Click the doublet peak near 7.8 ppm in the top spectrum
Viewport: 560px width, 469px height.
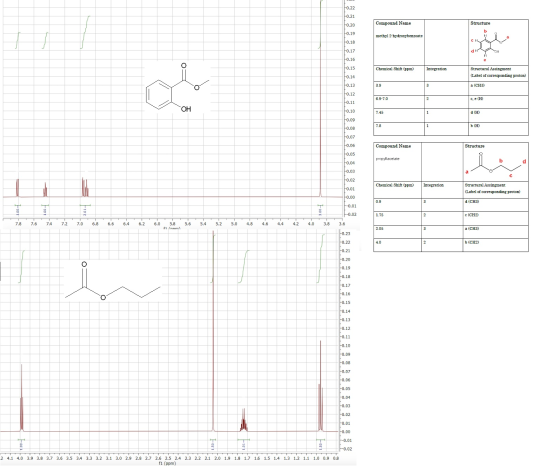(x=18, y=188)
